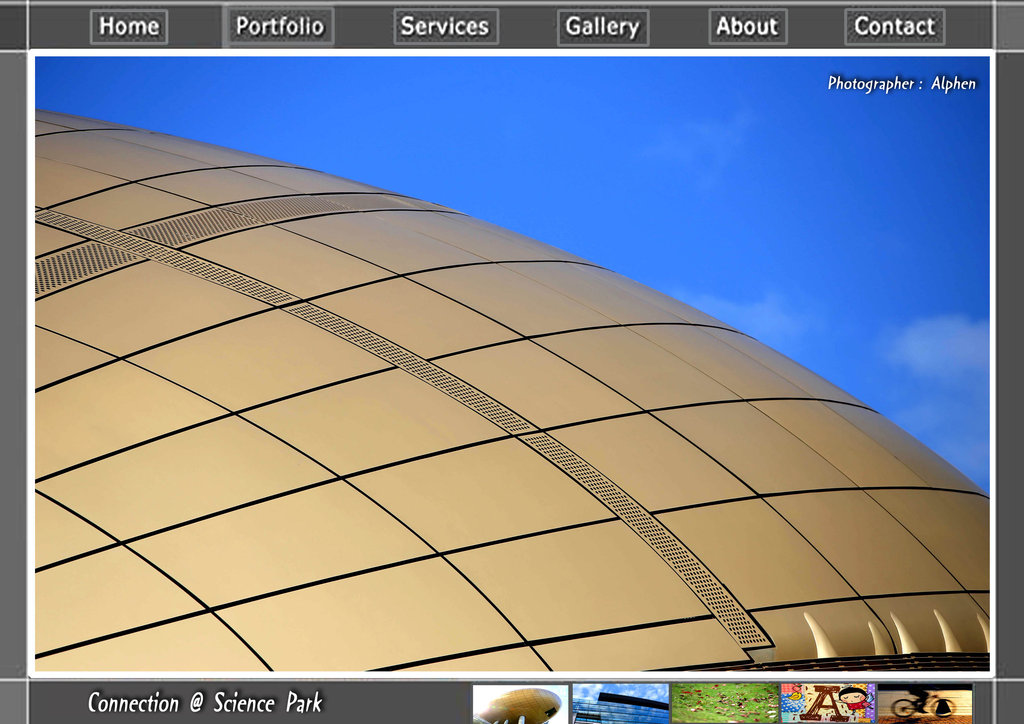
Task: Select the blue glass building thumbnail
Action: pos(620,704)
